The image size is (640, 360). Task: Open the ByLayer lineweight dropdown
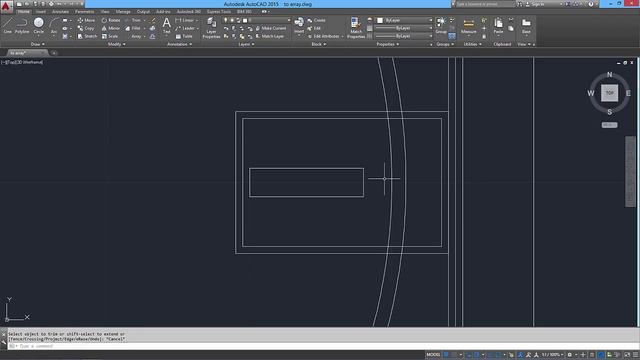(x=404, y=28)
